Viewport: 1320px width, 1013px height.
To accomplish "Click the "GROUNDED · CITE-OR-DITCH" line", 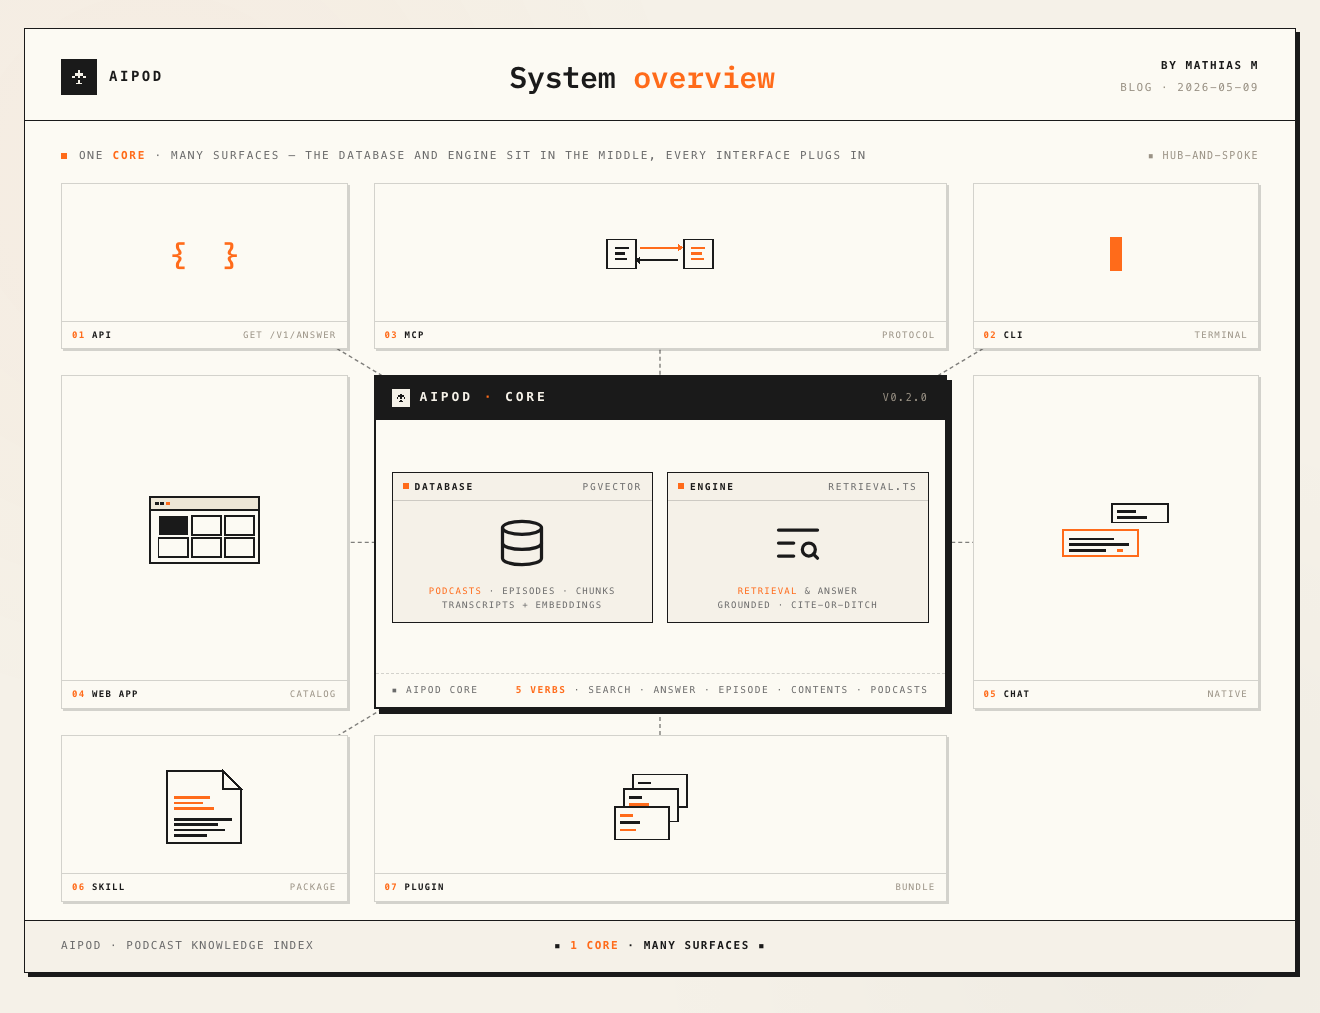I will (797, 605).
